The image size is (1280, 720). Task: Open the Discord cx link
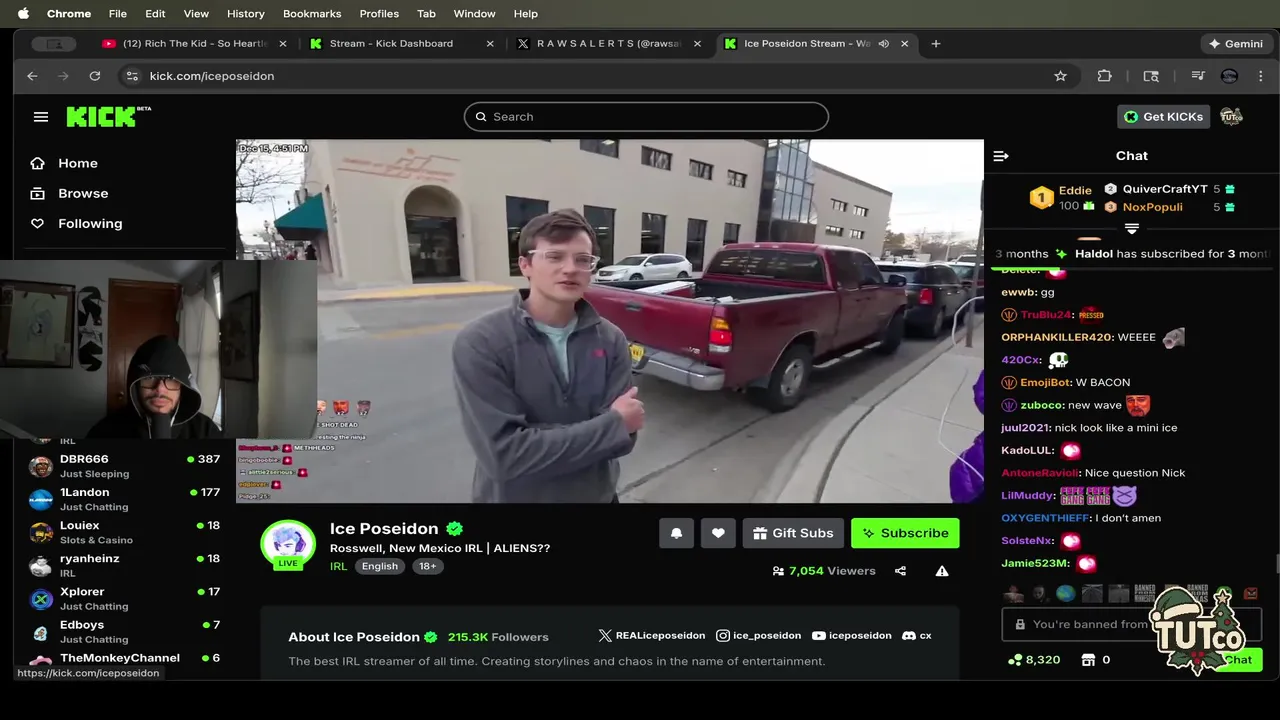point(917,636)
